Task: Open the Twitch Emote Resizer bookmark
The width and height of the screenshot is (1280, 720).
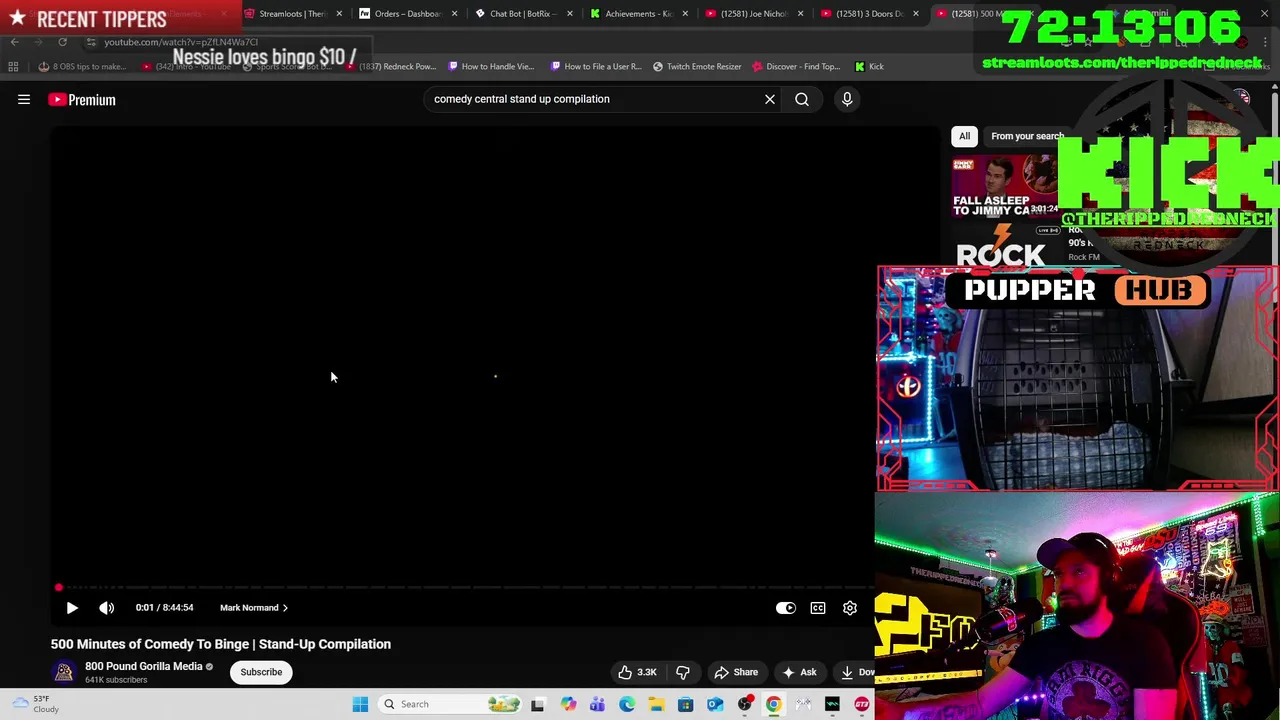Action: pos(697,66)
